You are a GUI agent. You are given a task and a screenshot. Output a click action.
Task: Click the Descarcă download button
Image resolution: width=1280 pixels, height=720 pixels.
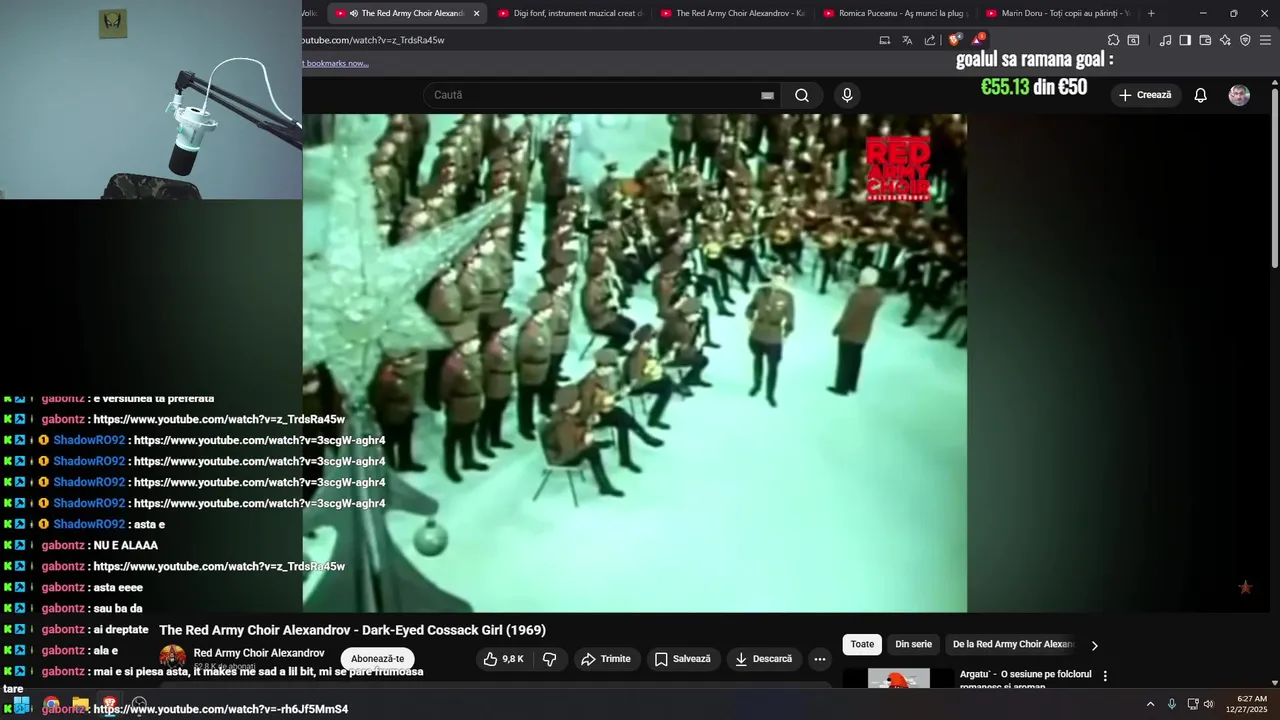point(763,659)
